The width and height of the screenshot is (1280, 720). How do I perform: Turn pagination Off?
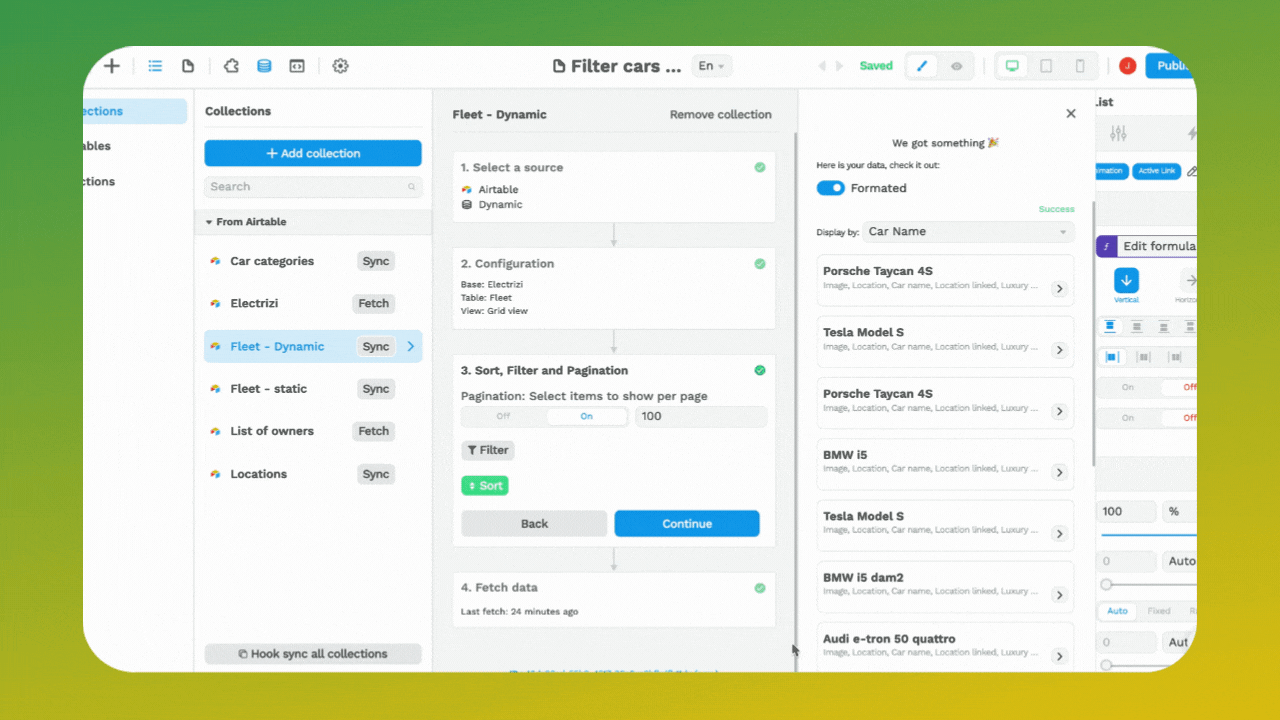tap(503, 416)
